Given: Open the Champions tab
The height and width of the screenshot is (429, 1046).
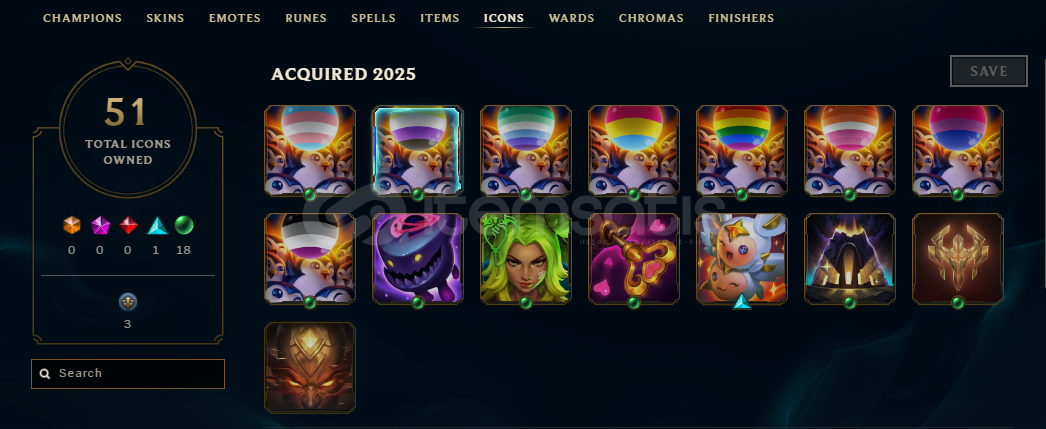Looking at the screenshot, I should tap(83, 18).
